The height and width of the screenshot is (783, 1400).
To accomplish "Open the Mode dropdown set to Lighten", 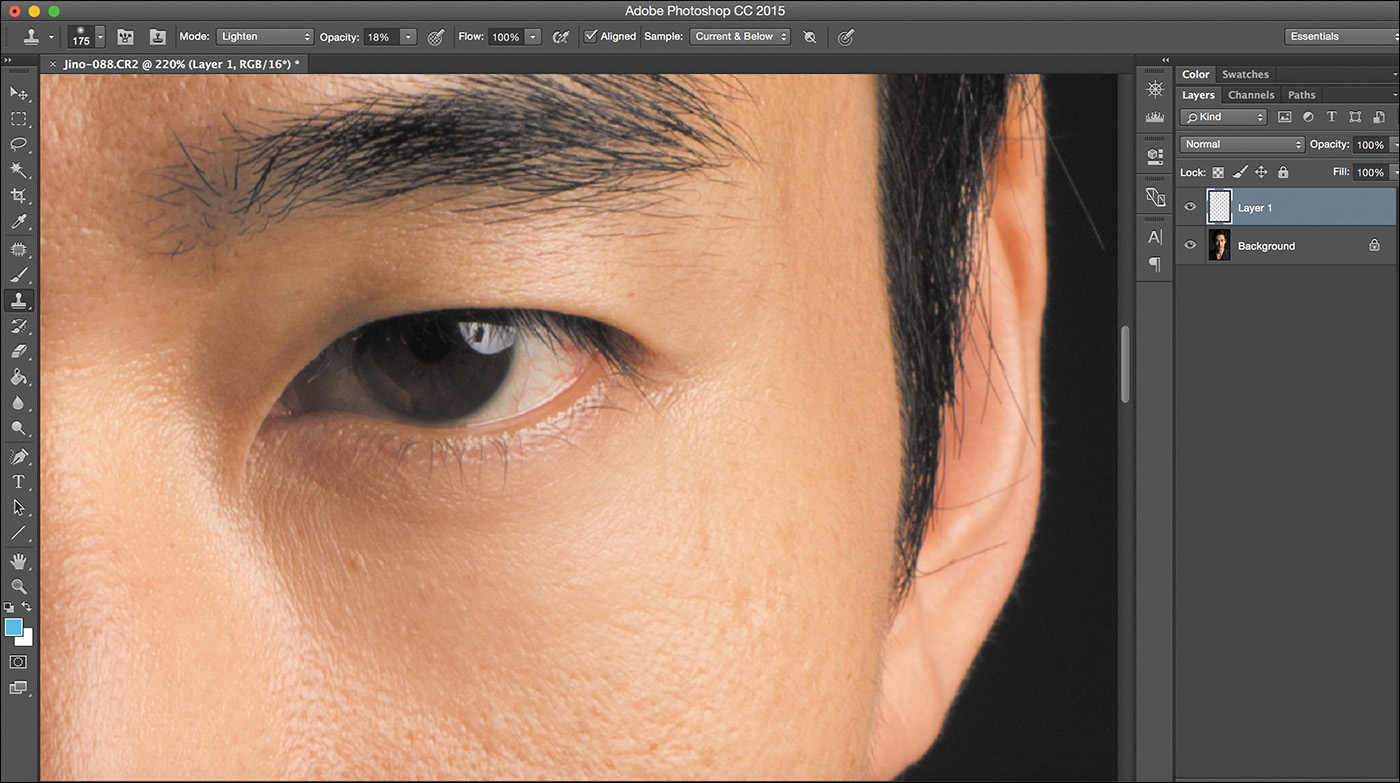I will click(x=265, y=36).
